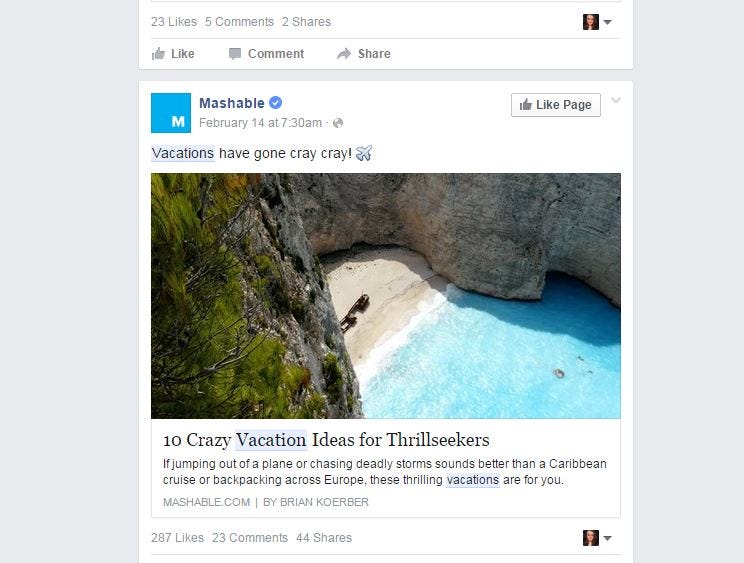Viewport: 744px width, 563px height.
Task: Open the February 14 at 7:30am timestamp
Action: (x=260, y=123)
